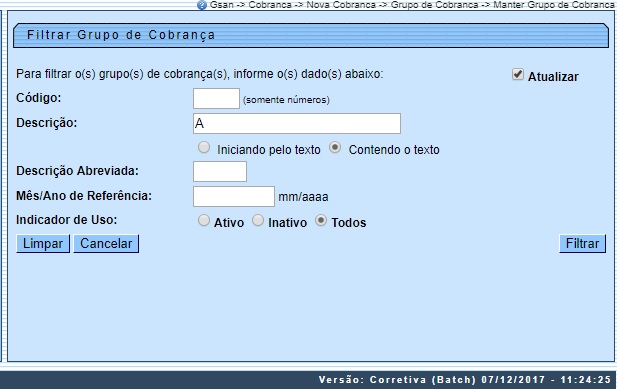This screenshot has width=617, height=390.
Task: Choose the Todos usage indicator
Action: tap(321, 220)
